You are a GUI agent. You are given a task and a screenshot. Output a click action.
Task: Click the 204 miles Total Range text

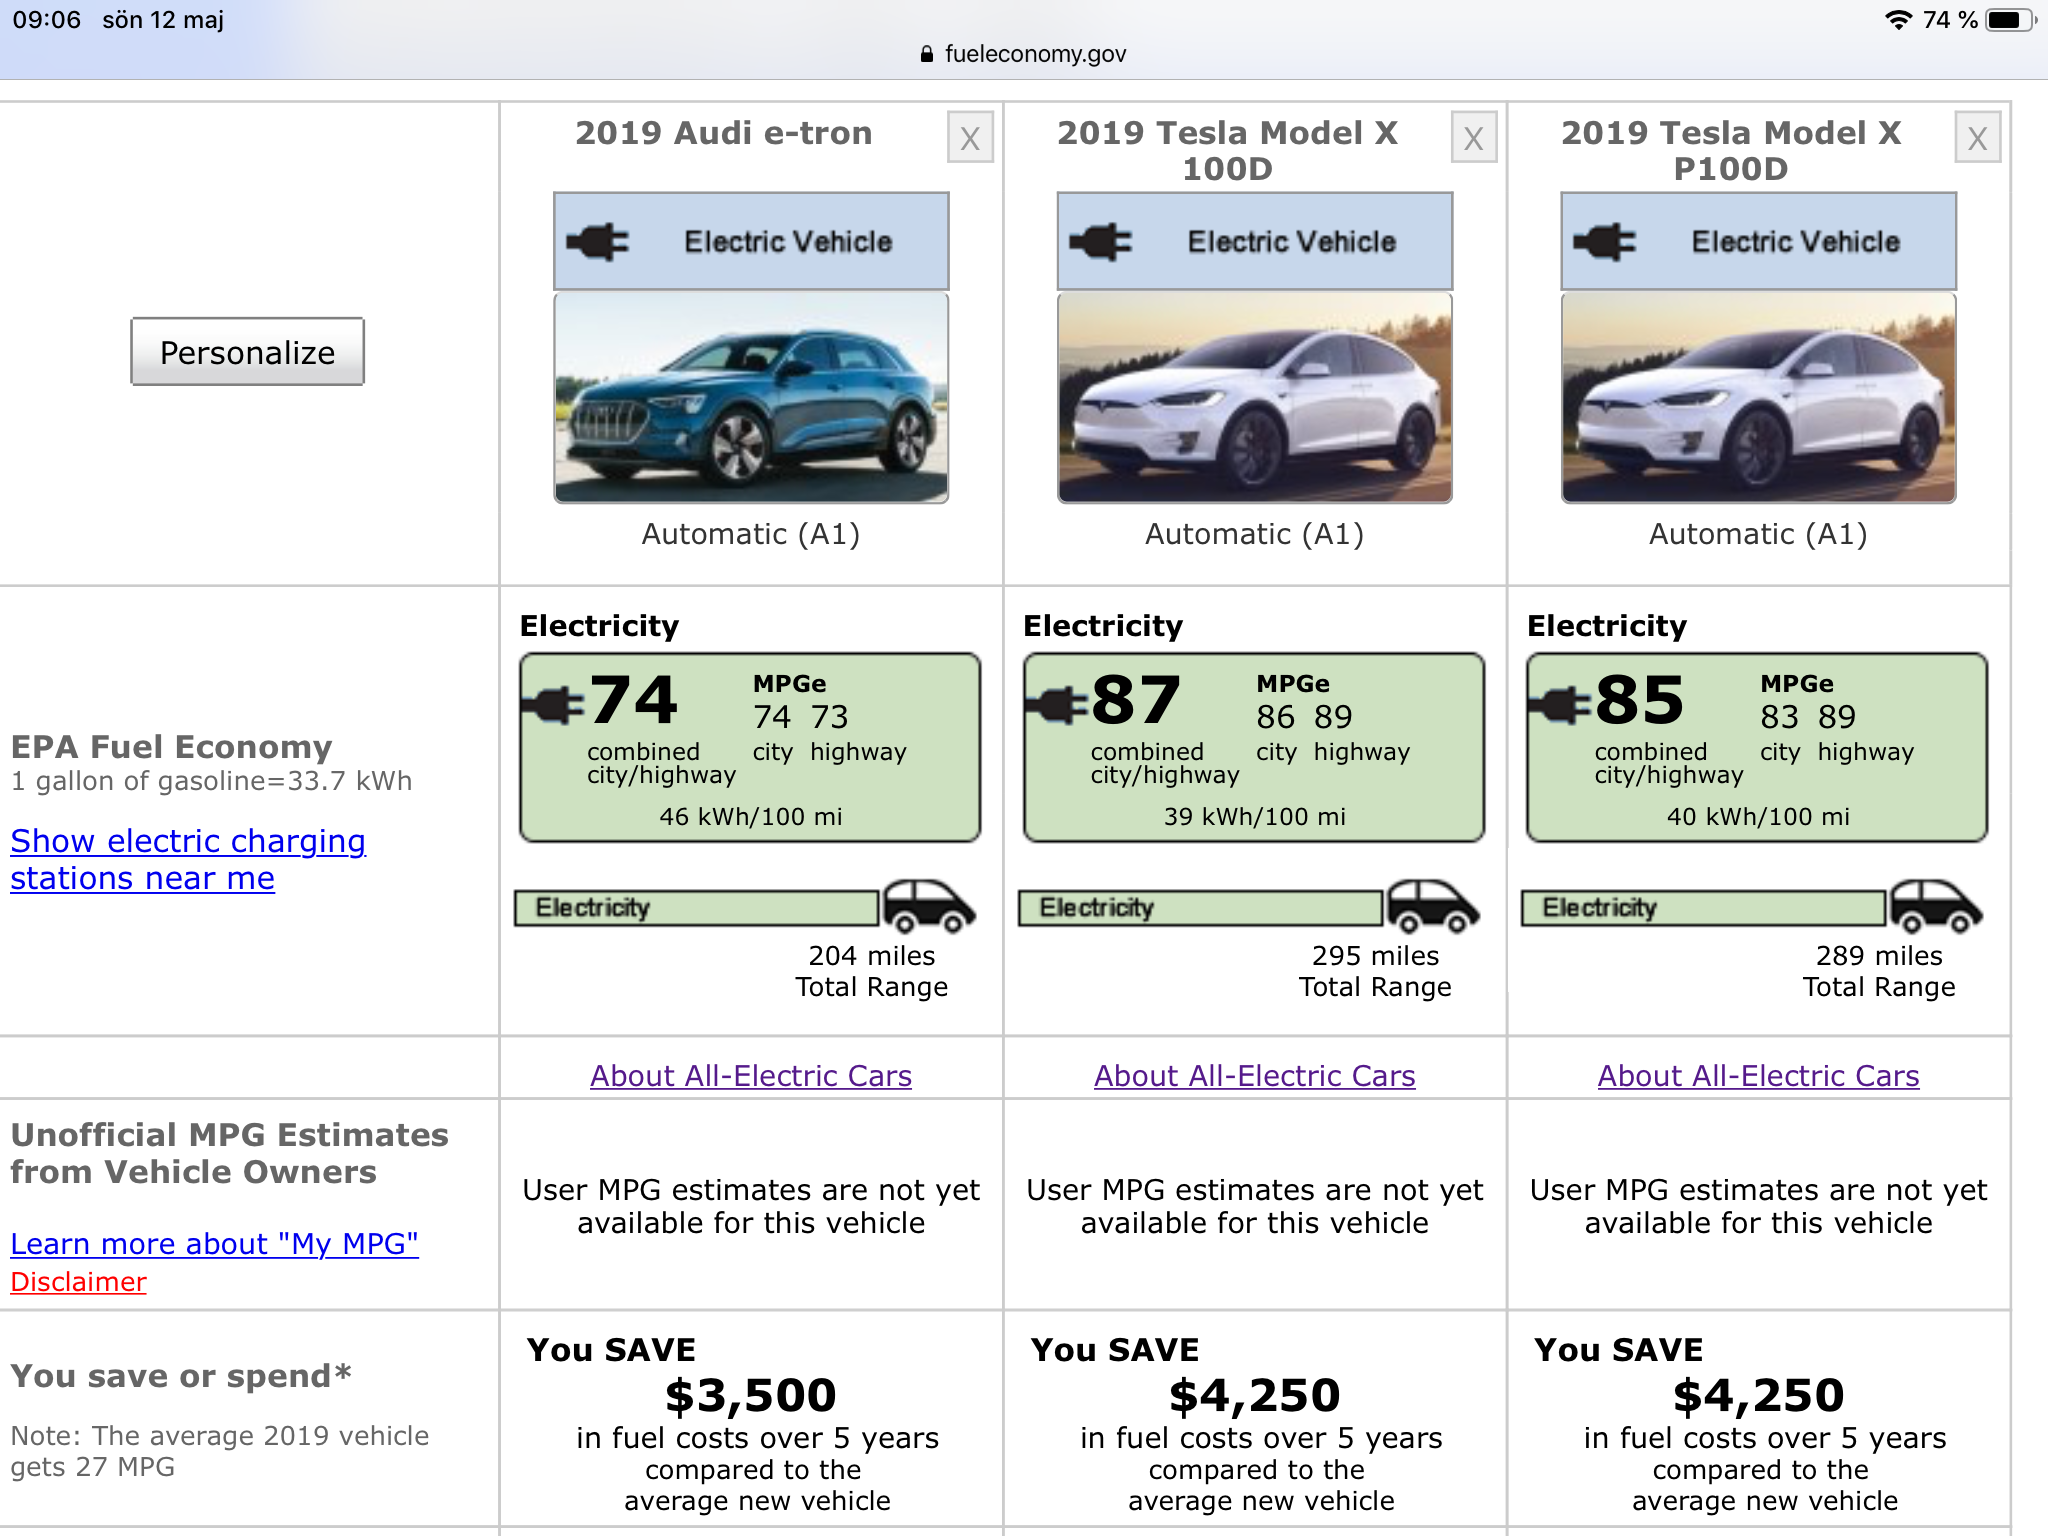tap(872, 971)
